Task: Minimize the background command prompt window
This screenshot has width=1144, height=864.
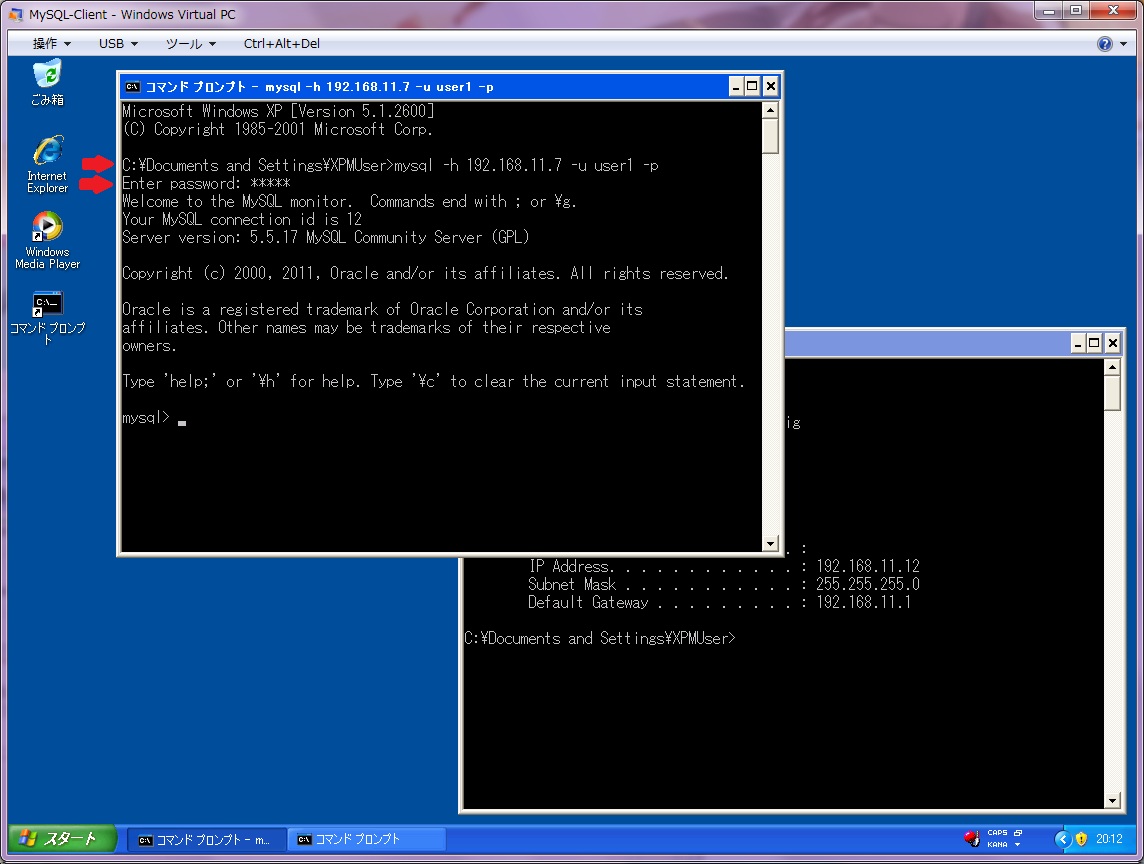Action: point(1078,344)
